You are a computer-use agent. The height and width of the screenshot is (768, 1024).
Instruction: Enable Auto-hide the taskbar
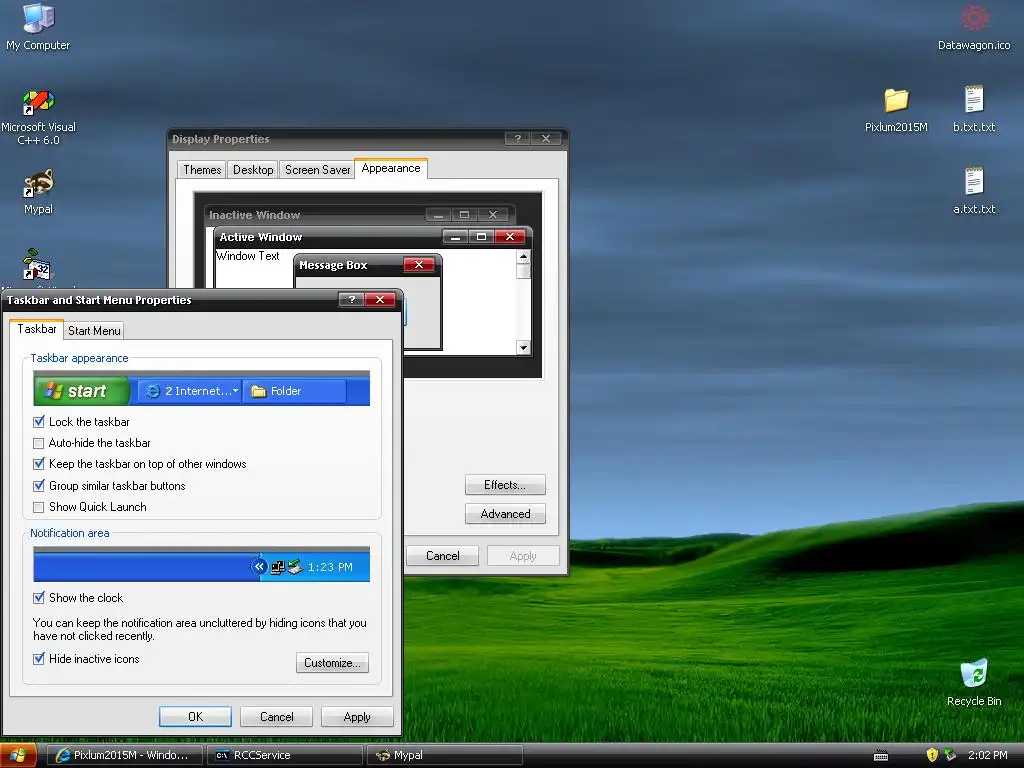point(39,443)
